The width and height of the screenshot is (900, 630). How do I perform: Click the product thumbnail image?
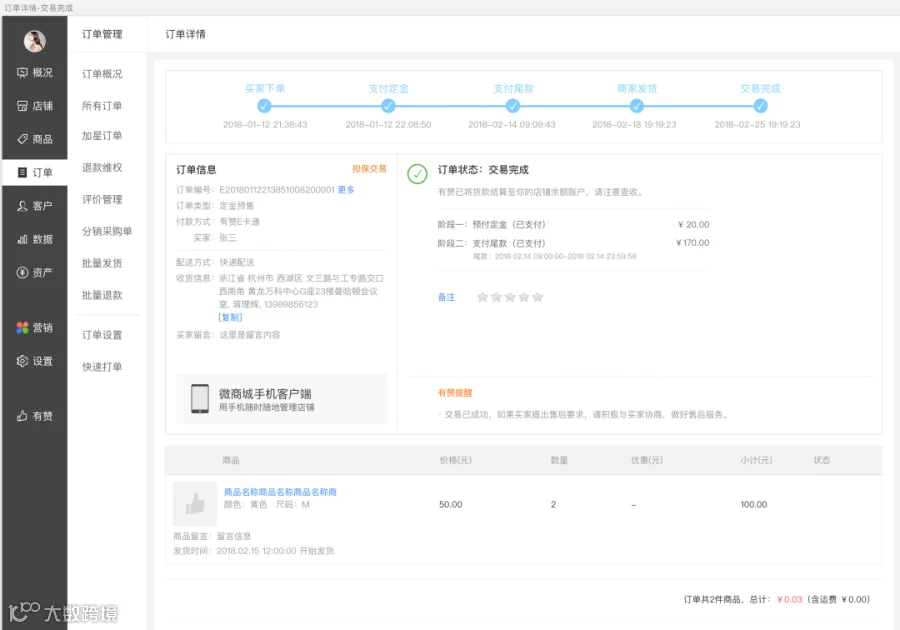click(x=195, y=504)
